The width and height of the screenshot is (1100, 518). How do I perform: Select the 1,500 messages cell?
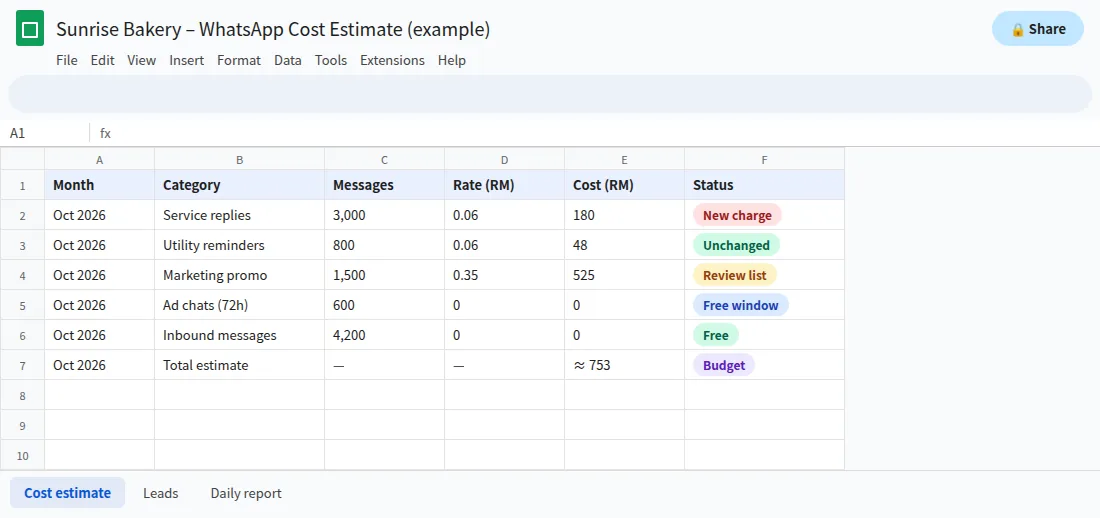pos(384,275)
